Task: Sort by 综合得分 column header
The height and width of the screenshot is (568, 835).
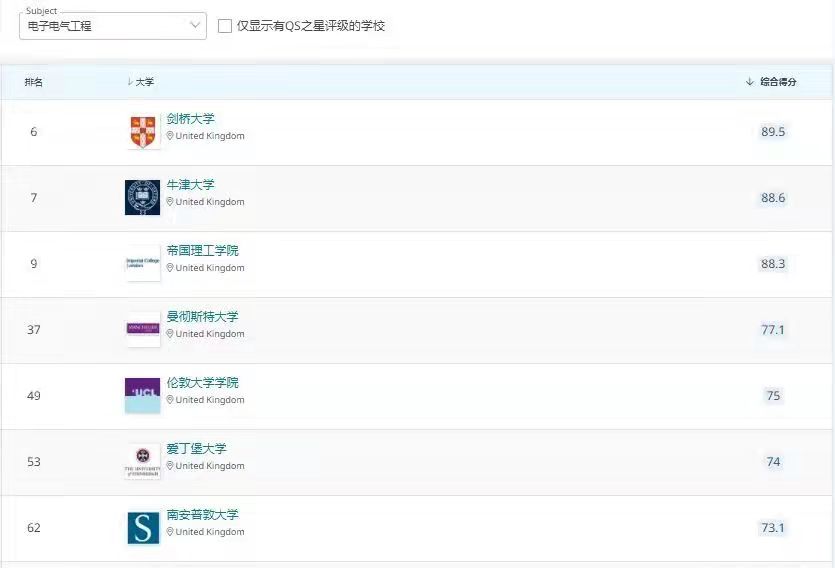Action: tap(771, 81)
